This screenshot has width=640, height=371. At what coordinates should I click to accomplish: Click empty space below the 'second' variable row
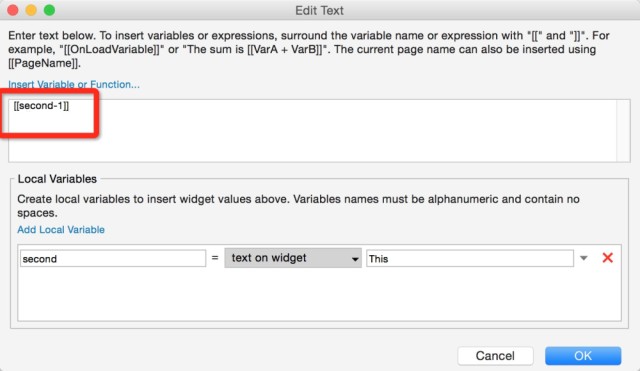pos(319,295)
